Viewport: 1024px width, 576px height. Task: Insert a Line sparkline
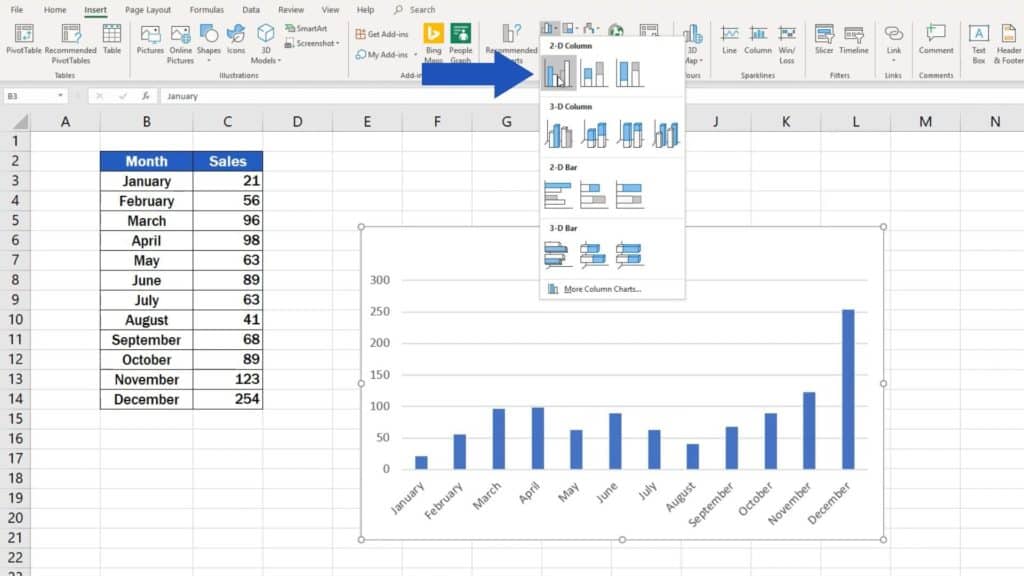(729, 41)
